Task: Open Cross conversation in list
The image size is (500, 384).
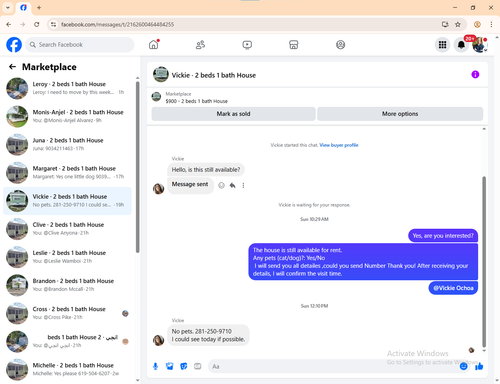Action: point(67,313)
